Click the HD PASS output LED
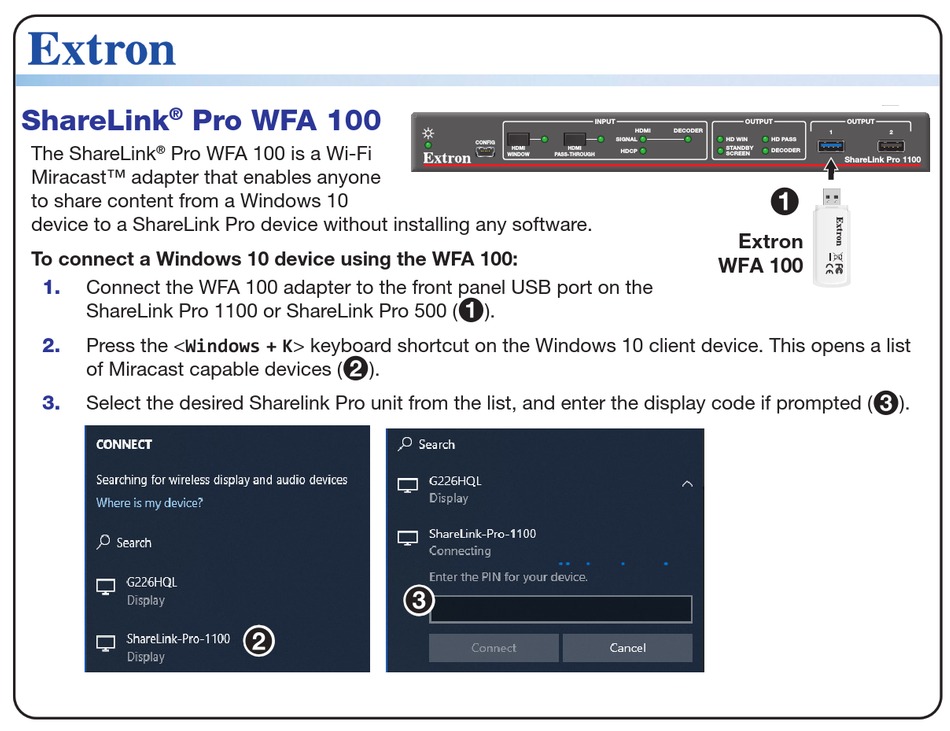This screenshot has width=950, height=731. 765,139
